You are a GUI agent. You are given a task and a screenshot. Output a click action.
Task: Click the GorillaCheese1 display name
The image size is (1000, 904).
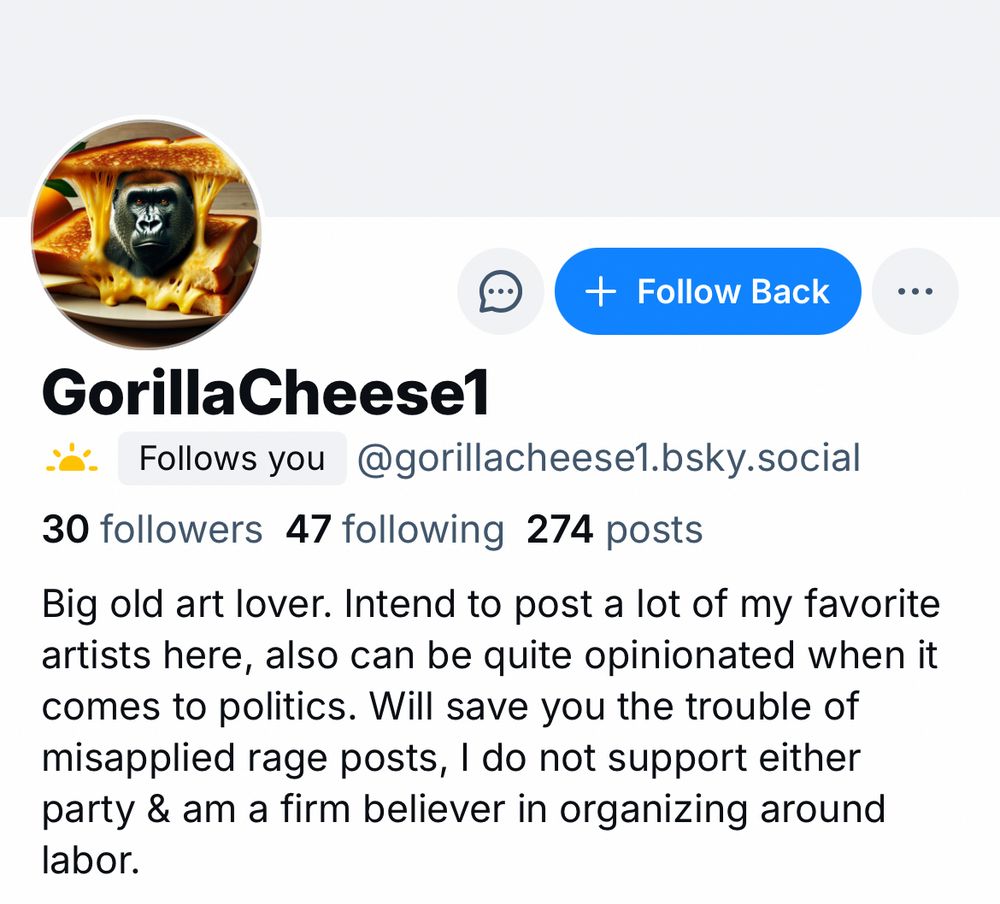(x=266, y=392)
